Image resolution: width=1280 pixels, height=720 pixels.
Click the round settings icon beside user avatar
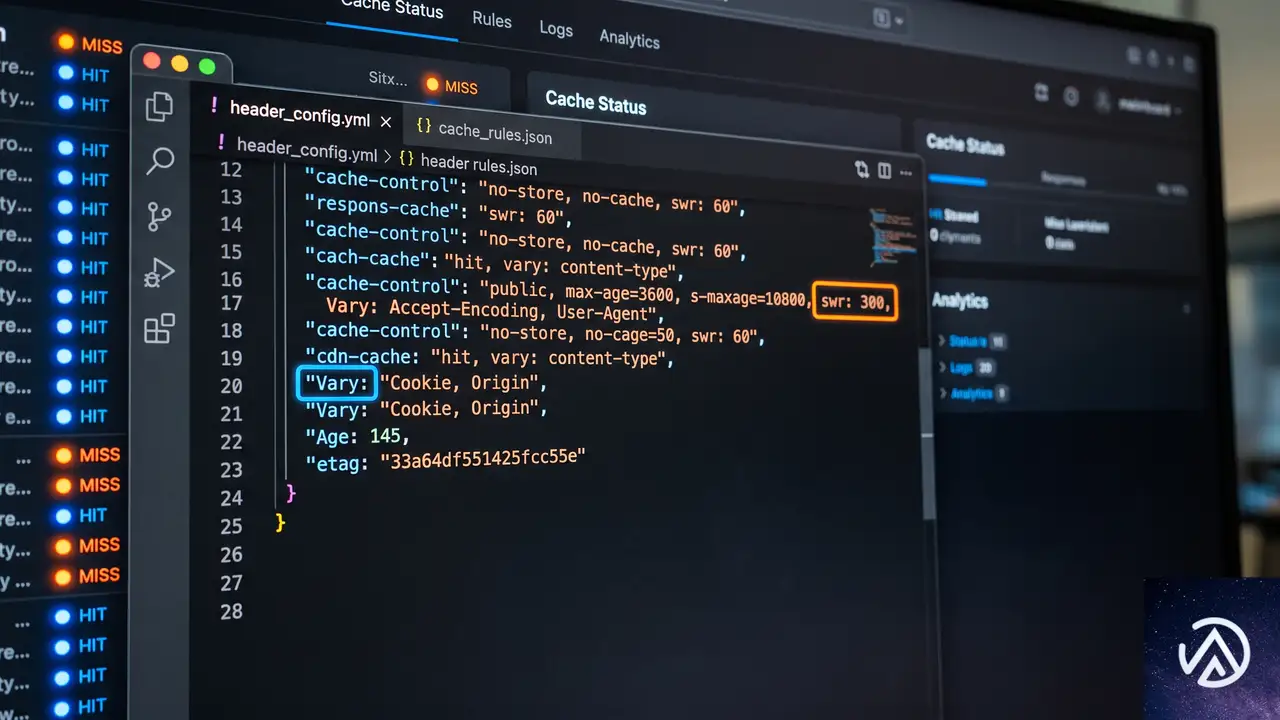[x=1071, y=96]
